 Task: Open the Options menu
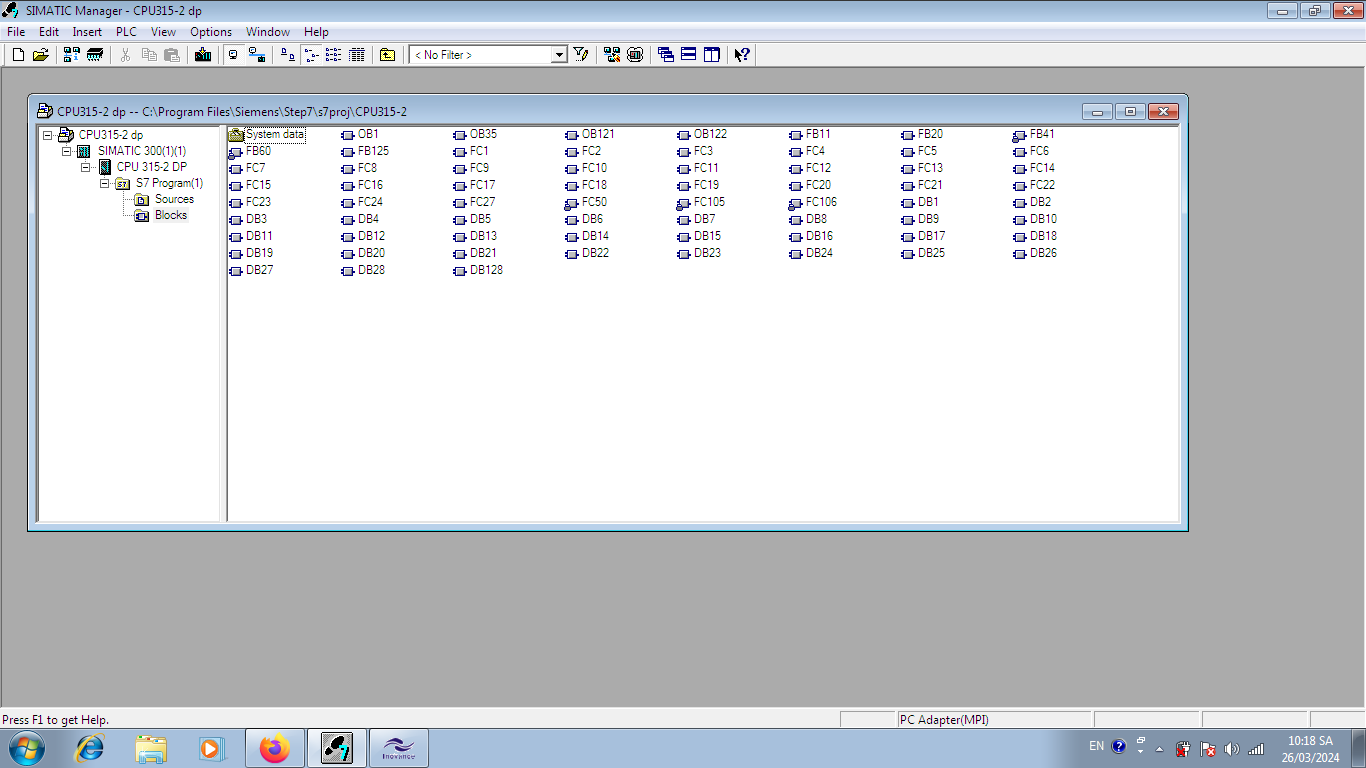coord(211,32)
